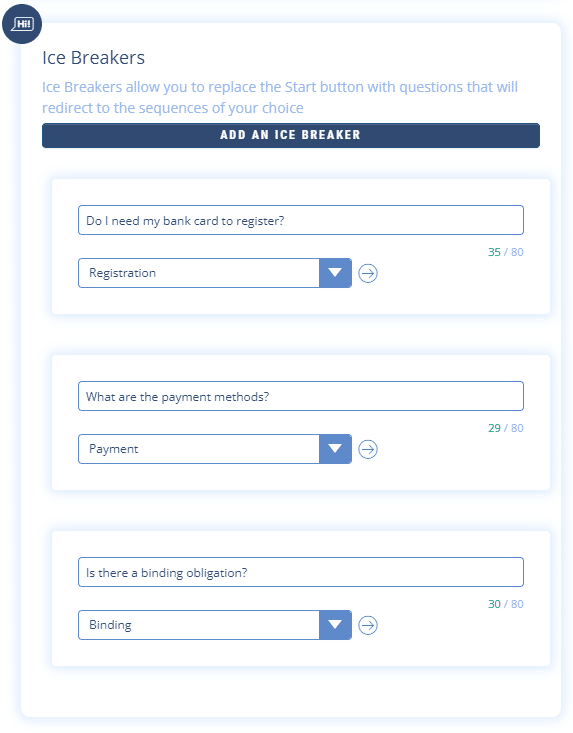Viewport: 573px width, 733px height.
Task: Focus the 'What are the payment methods?' field
Action: [x=301, y=396]
